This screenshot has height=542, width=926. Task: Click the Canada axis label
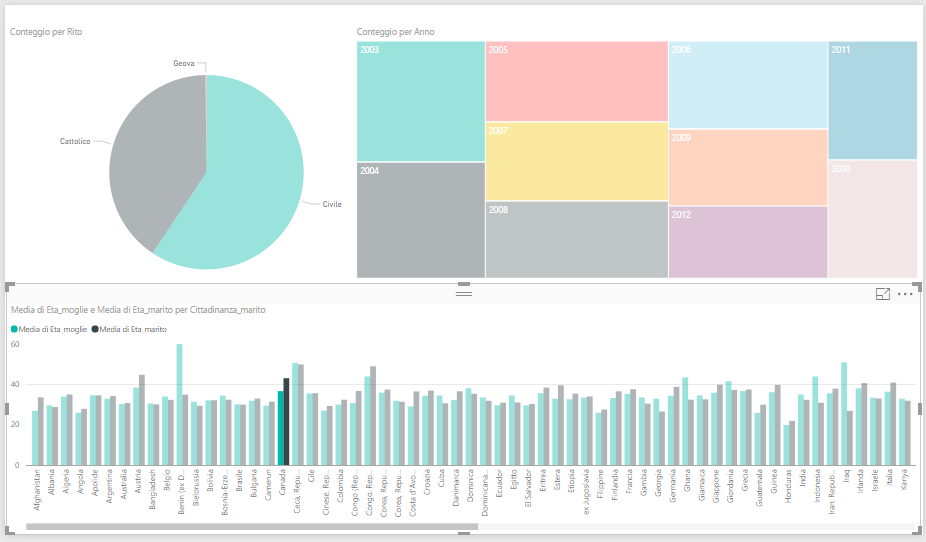pyautogui.click(x=282, y=482)
